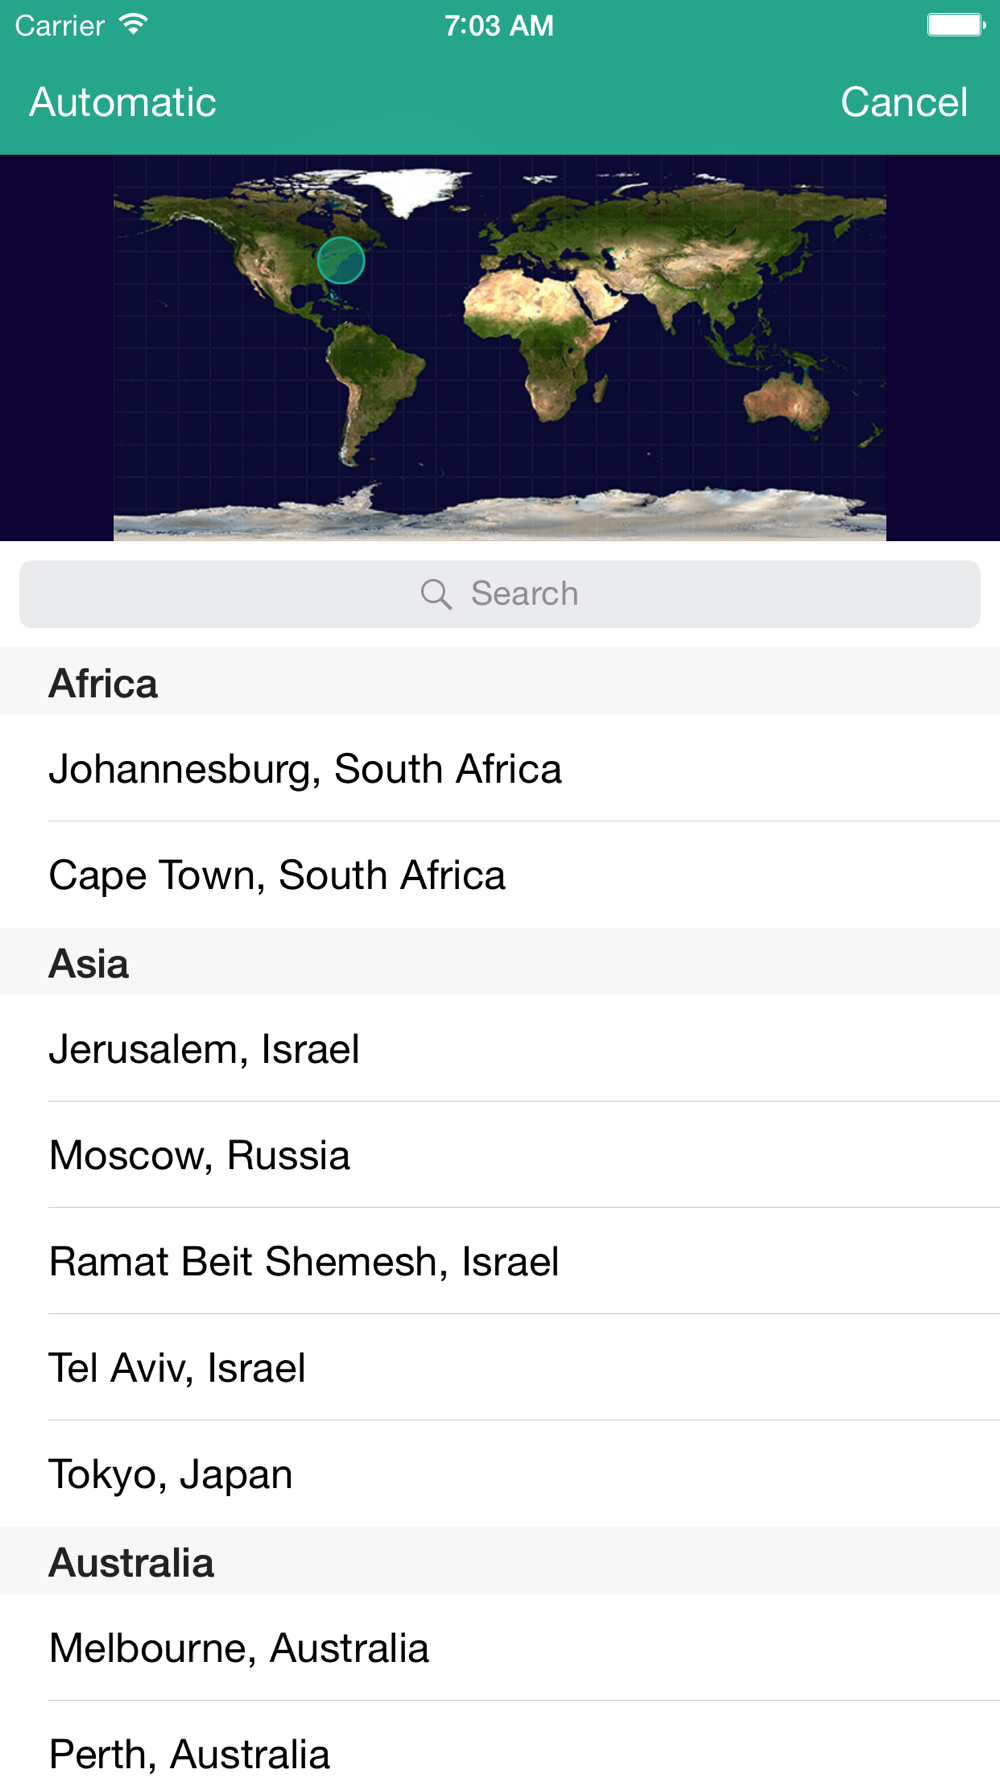Select Melbourne, Australia

[x=500, y=1648]
